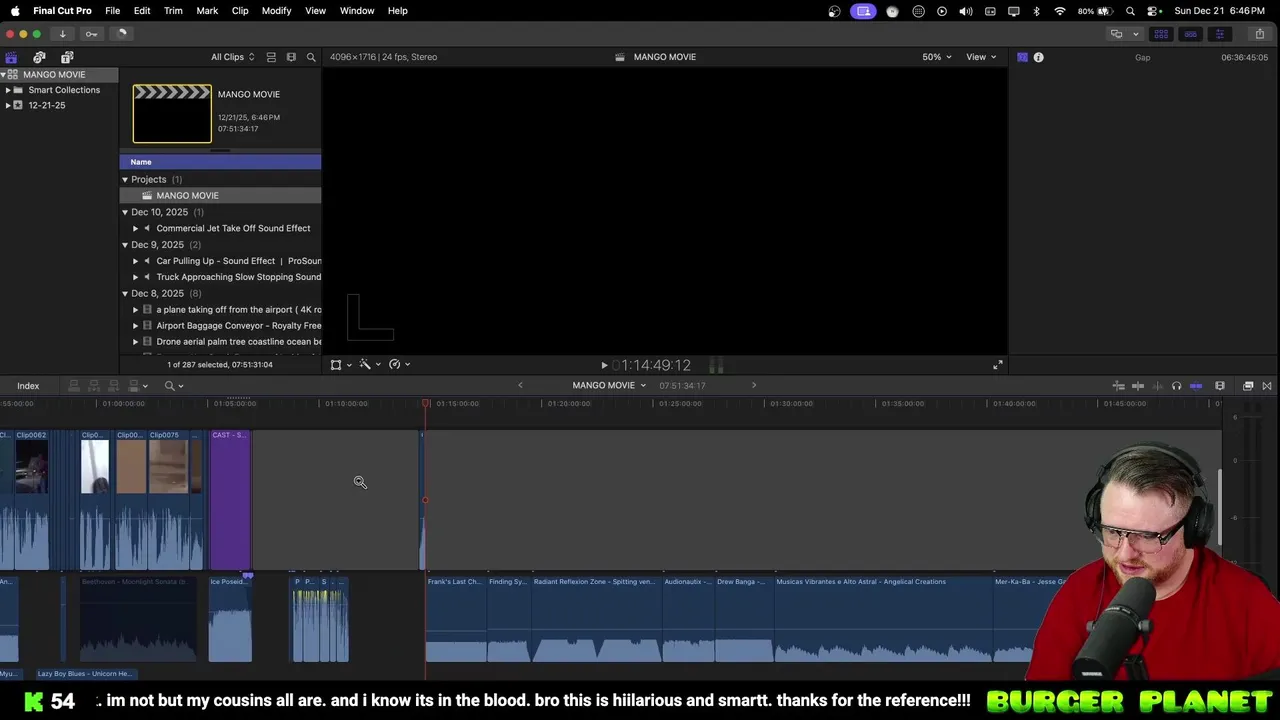Select the purple CAST title clip
Image resolution: width=1280 pixels, height=720 pixels.
(230, 499)
